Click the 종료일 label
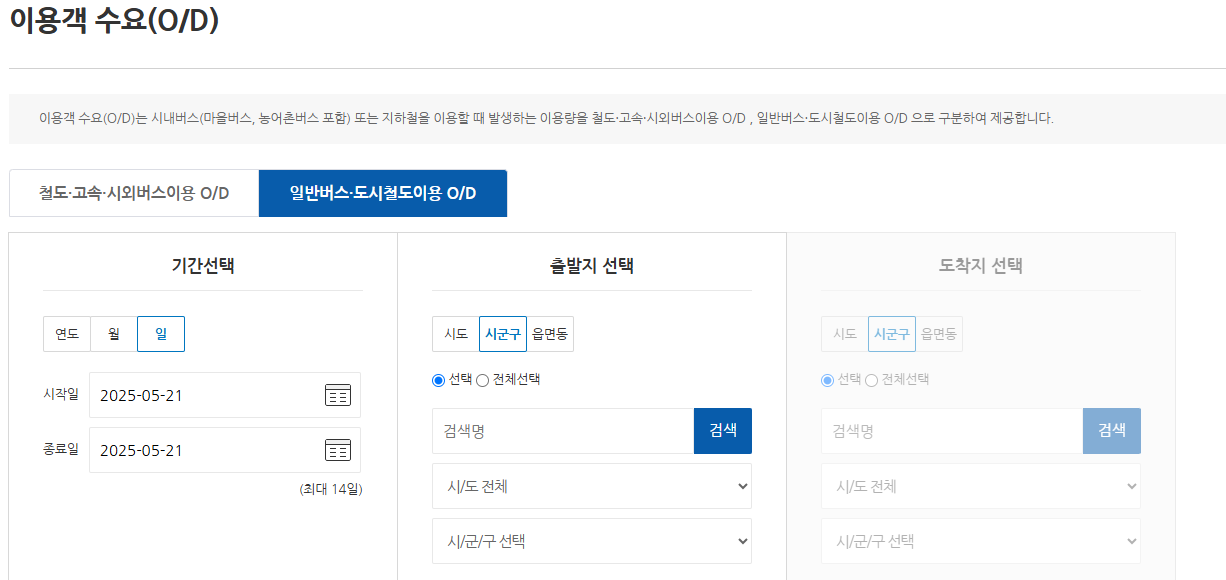The width and height of the screenshot is (1226, 580). pos(60,449)
